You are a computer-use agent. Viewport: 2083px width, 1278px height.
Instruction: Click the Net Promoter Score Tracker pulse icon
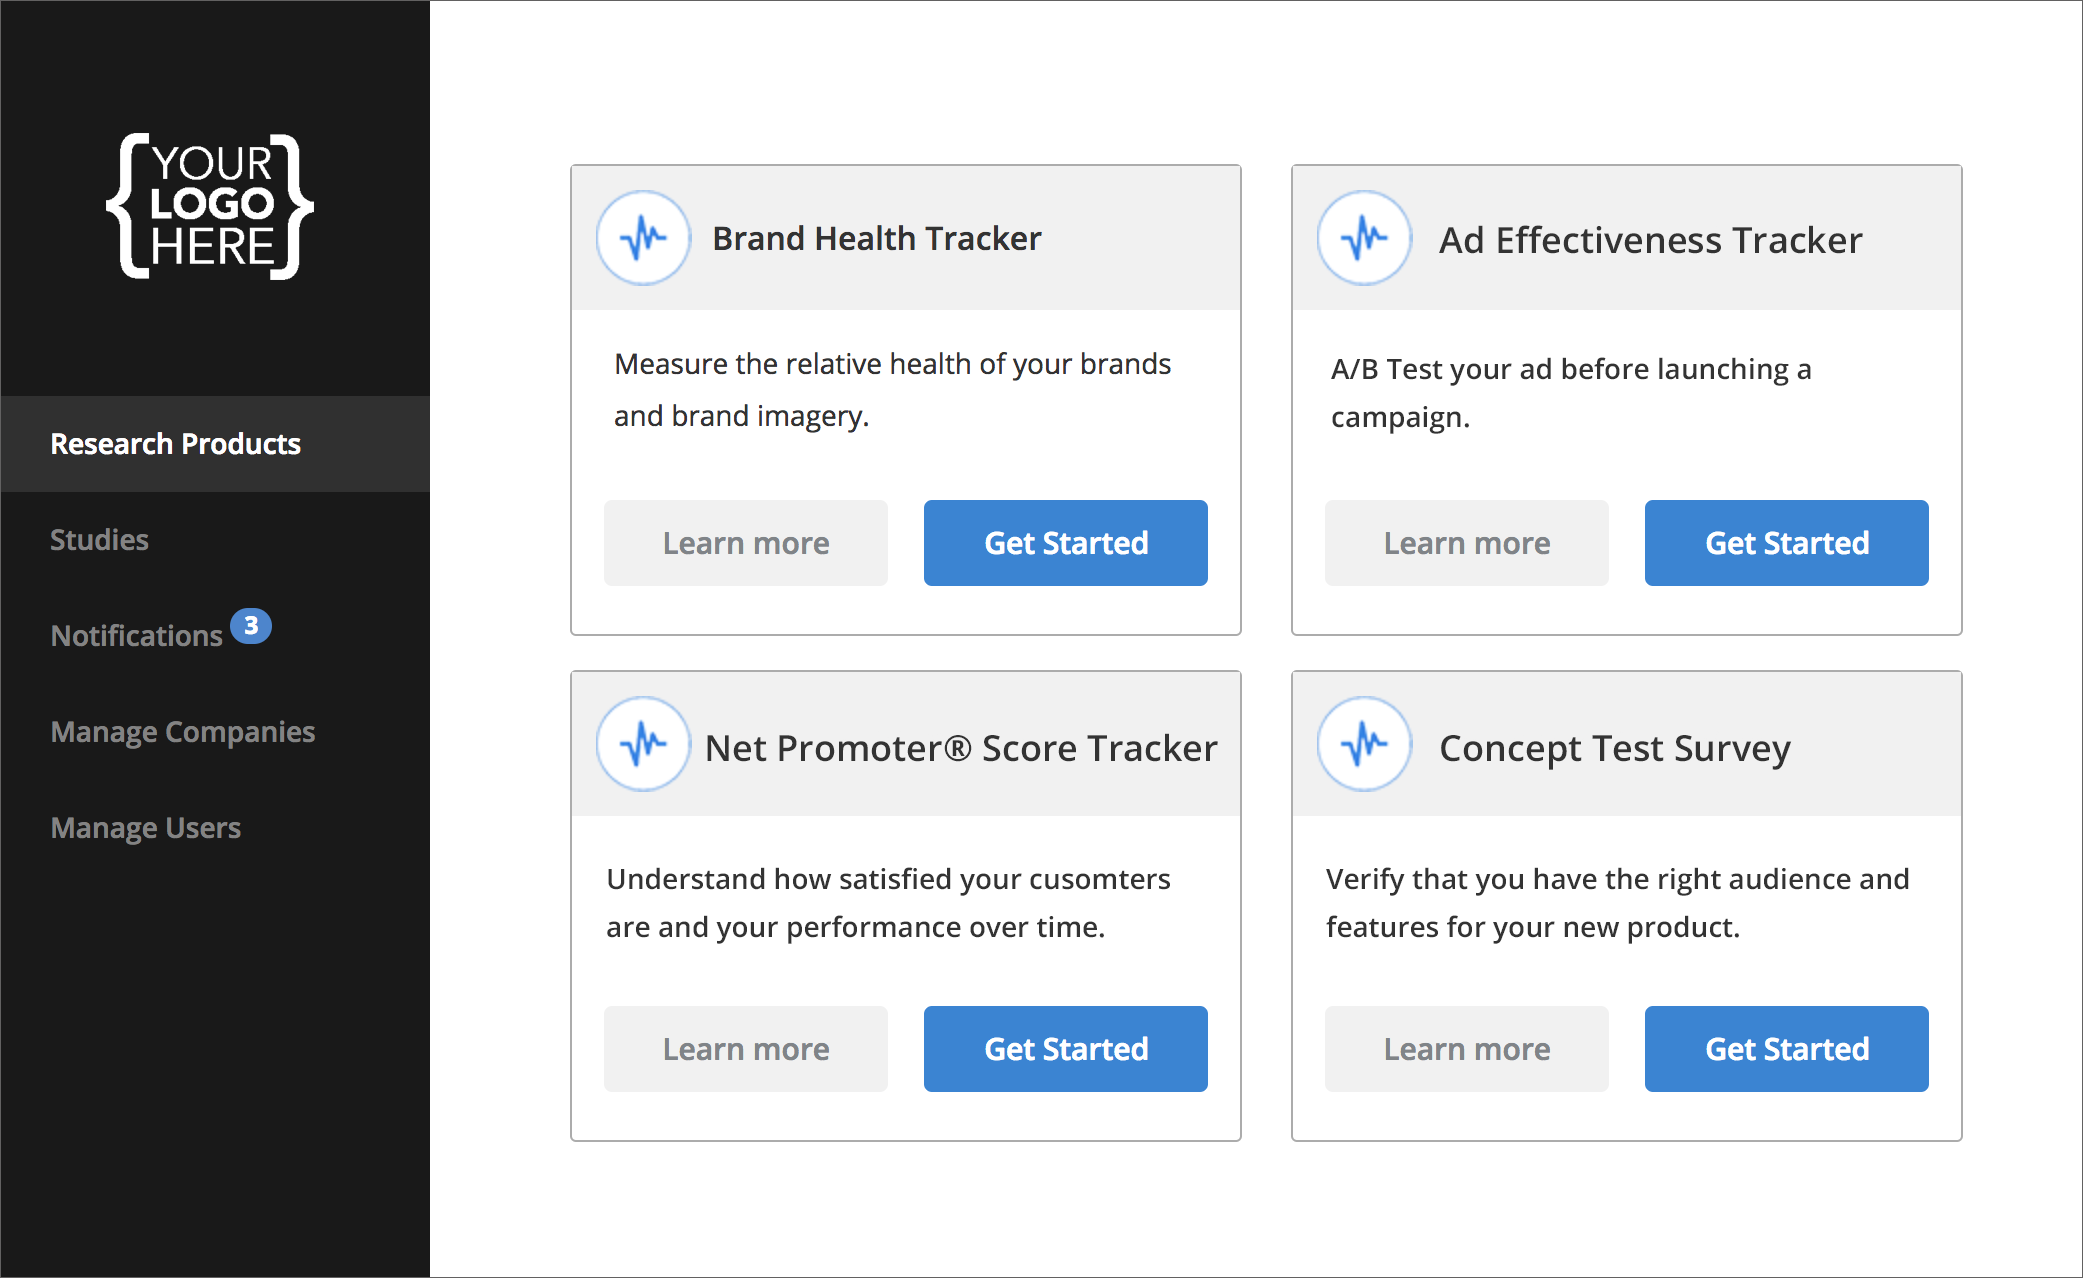[643, 744]
